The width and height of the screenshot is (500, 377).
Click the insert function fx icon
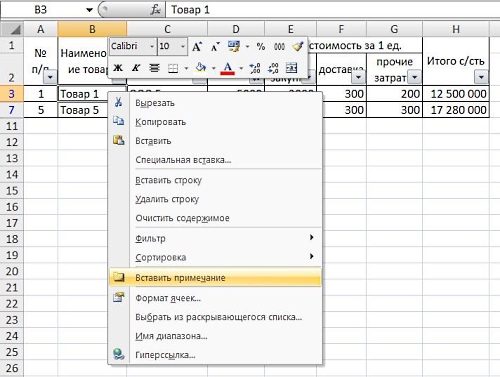point(155,10)
